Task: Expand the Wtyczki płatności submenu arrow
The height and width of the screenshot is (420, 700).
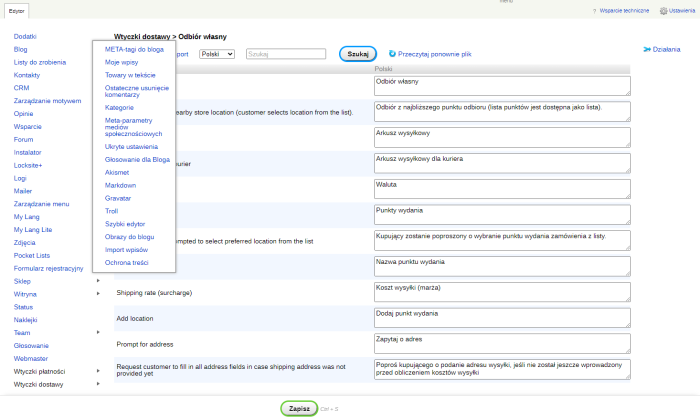Action: click(97, 371)
